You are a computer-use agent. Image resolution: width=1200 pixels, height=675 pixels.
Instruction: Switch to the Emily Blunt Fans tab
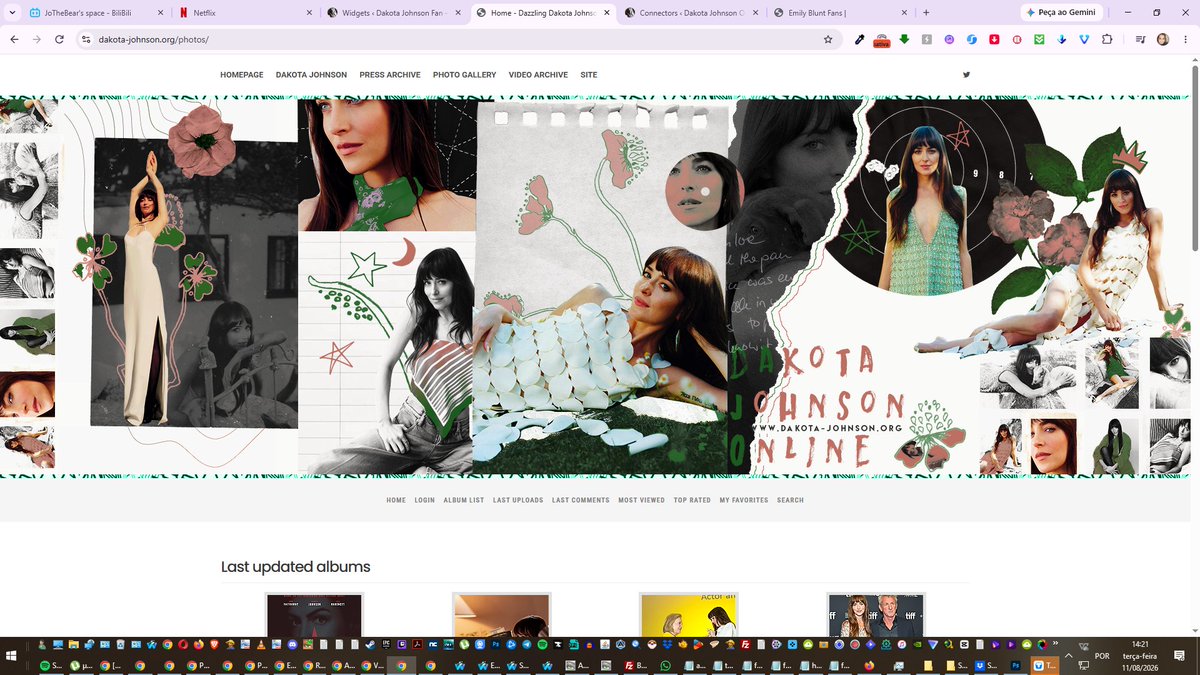(841, 13)
